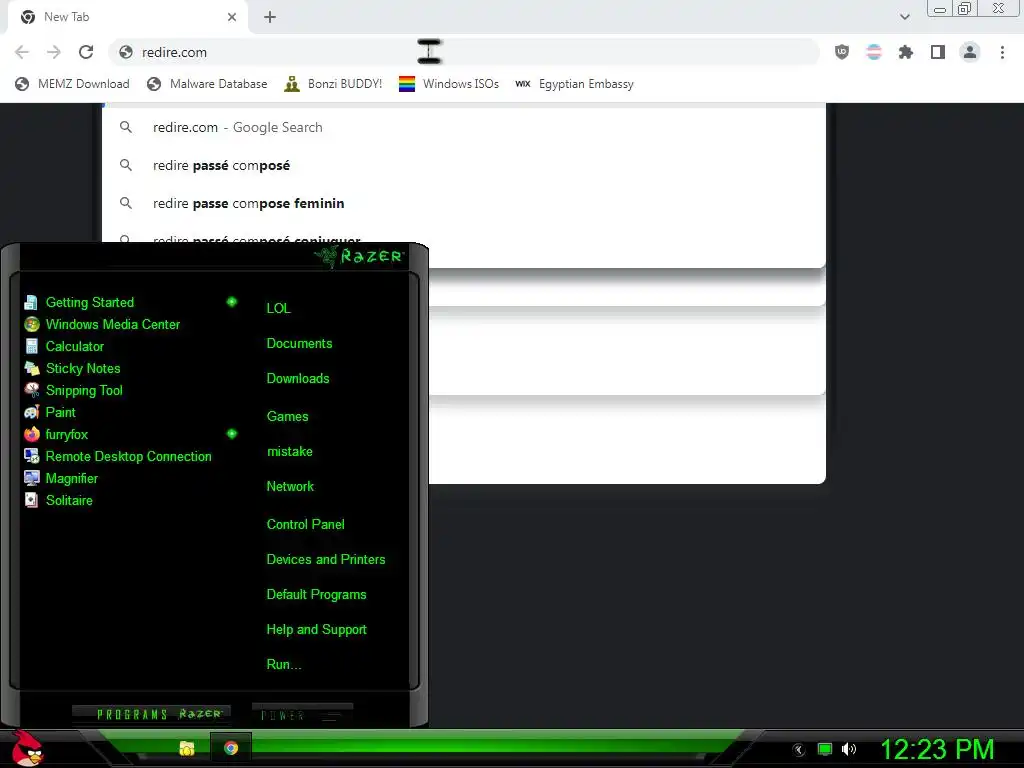Open the mistake entry in Start menu
Screen dimensions: 1024x768
(x=289, y=452)
